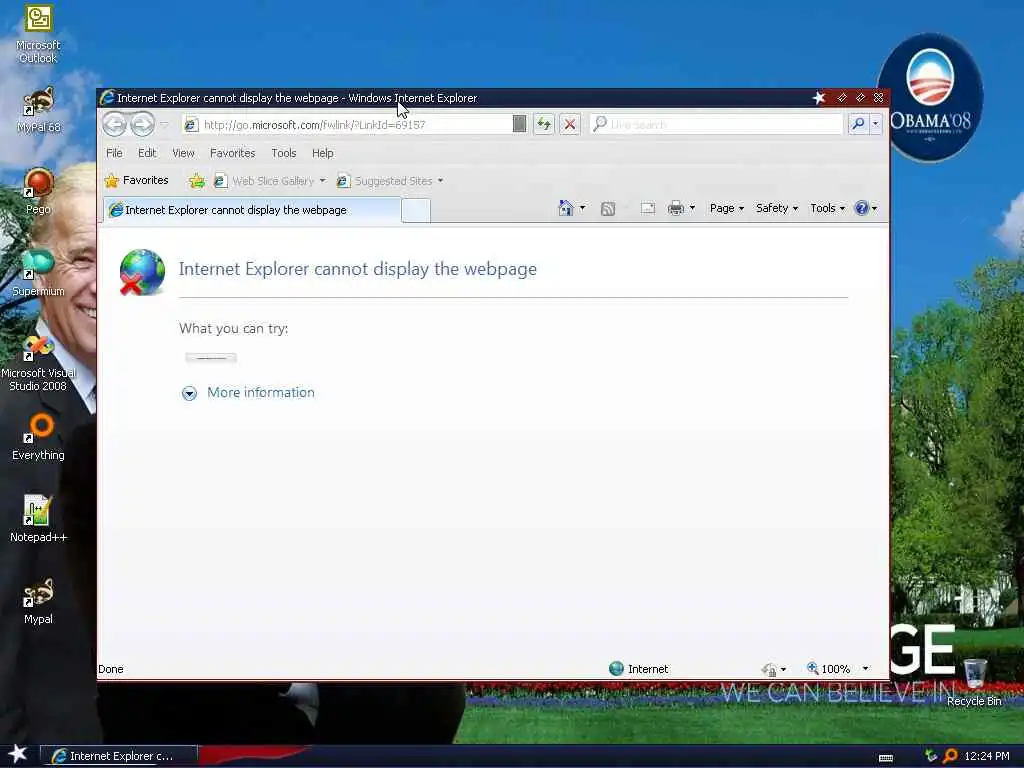This screenshot has width=1024, height=768.
Task: Stop loading with the red X button
Action: (x=570, y=124)
